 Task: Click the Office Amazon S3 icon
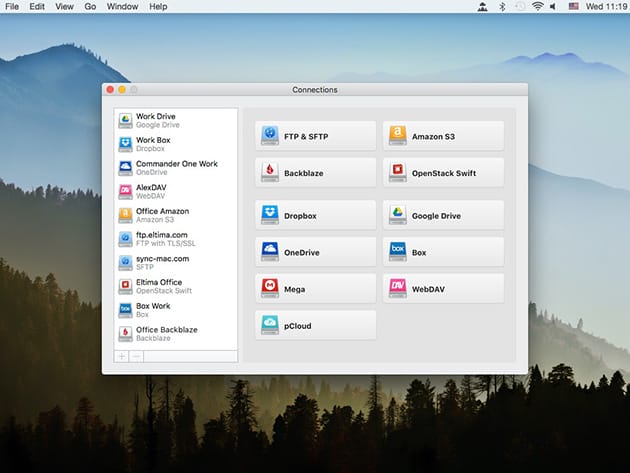pos(125,215)
